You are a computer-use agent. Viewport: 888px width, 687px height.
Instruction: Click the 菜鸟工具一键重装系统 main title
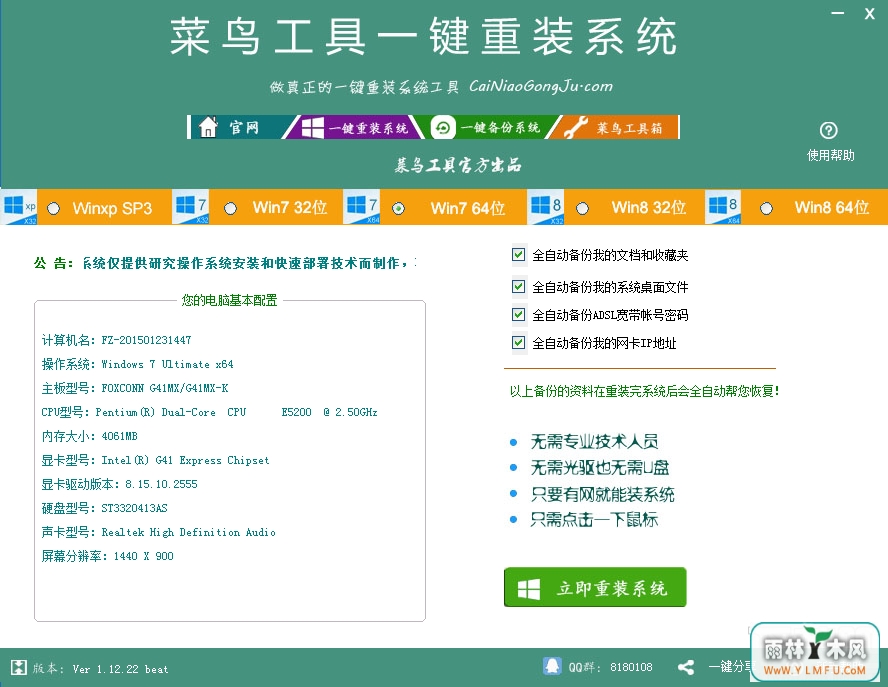(x=423, y=36)
